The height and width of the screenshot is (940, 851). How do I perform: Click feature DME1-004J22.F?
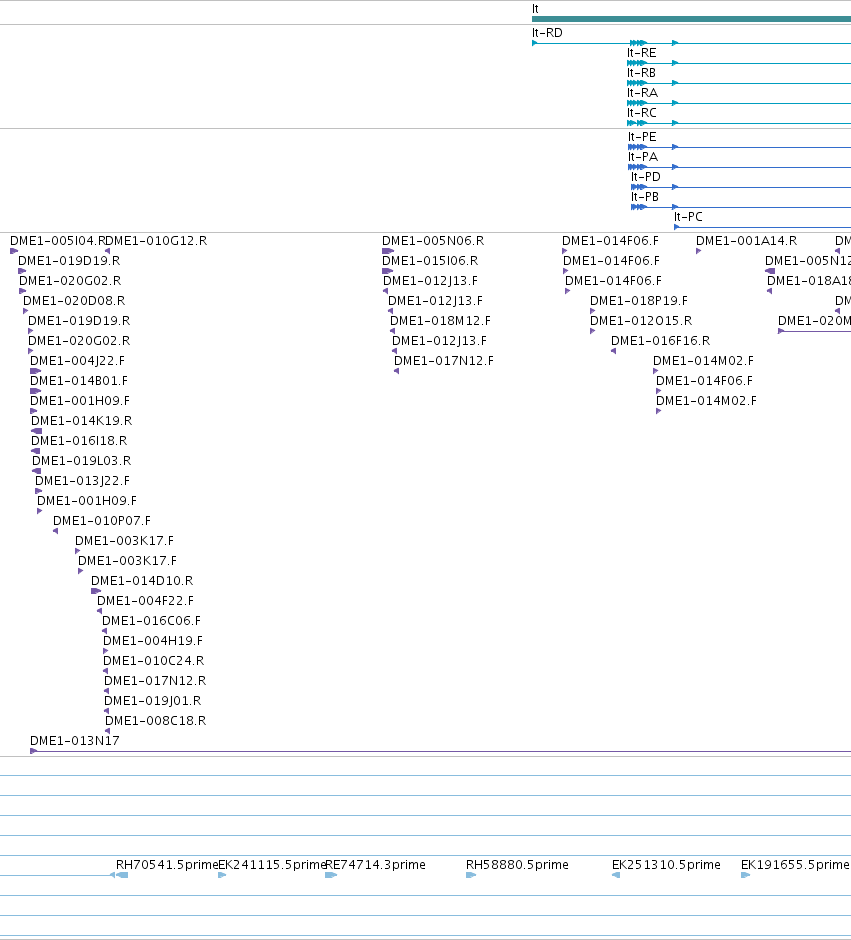pos(77,361)
